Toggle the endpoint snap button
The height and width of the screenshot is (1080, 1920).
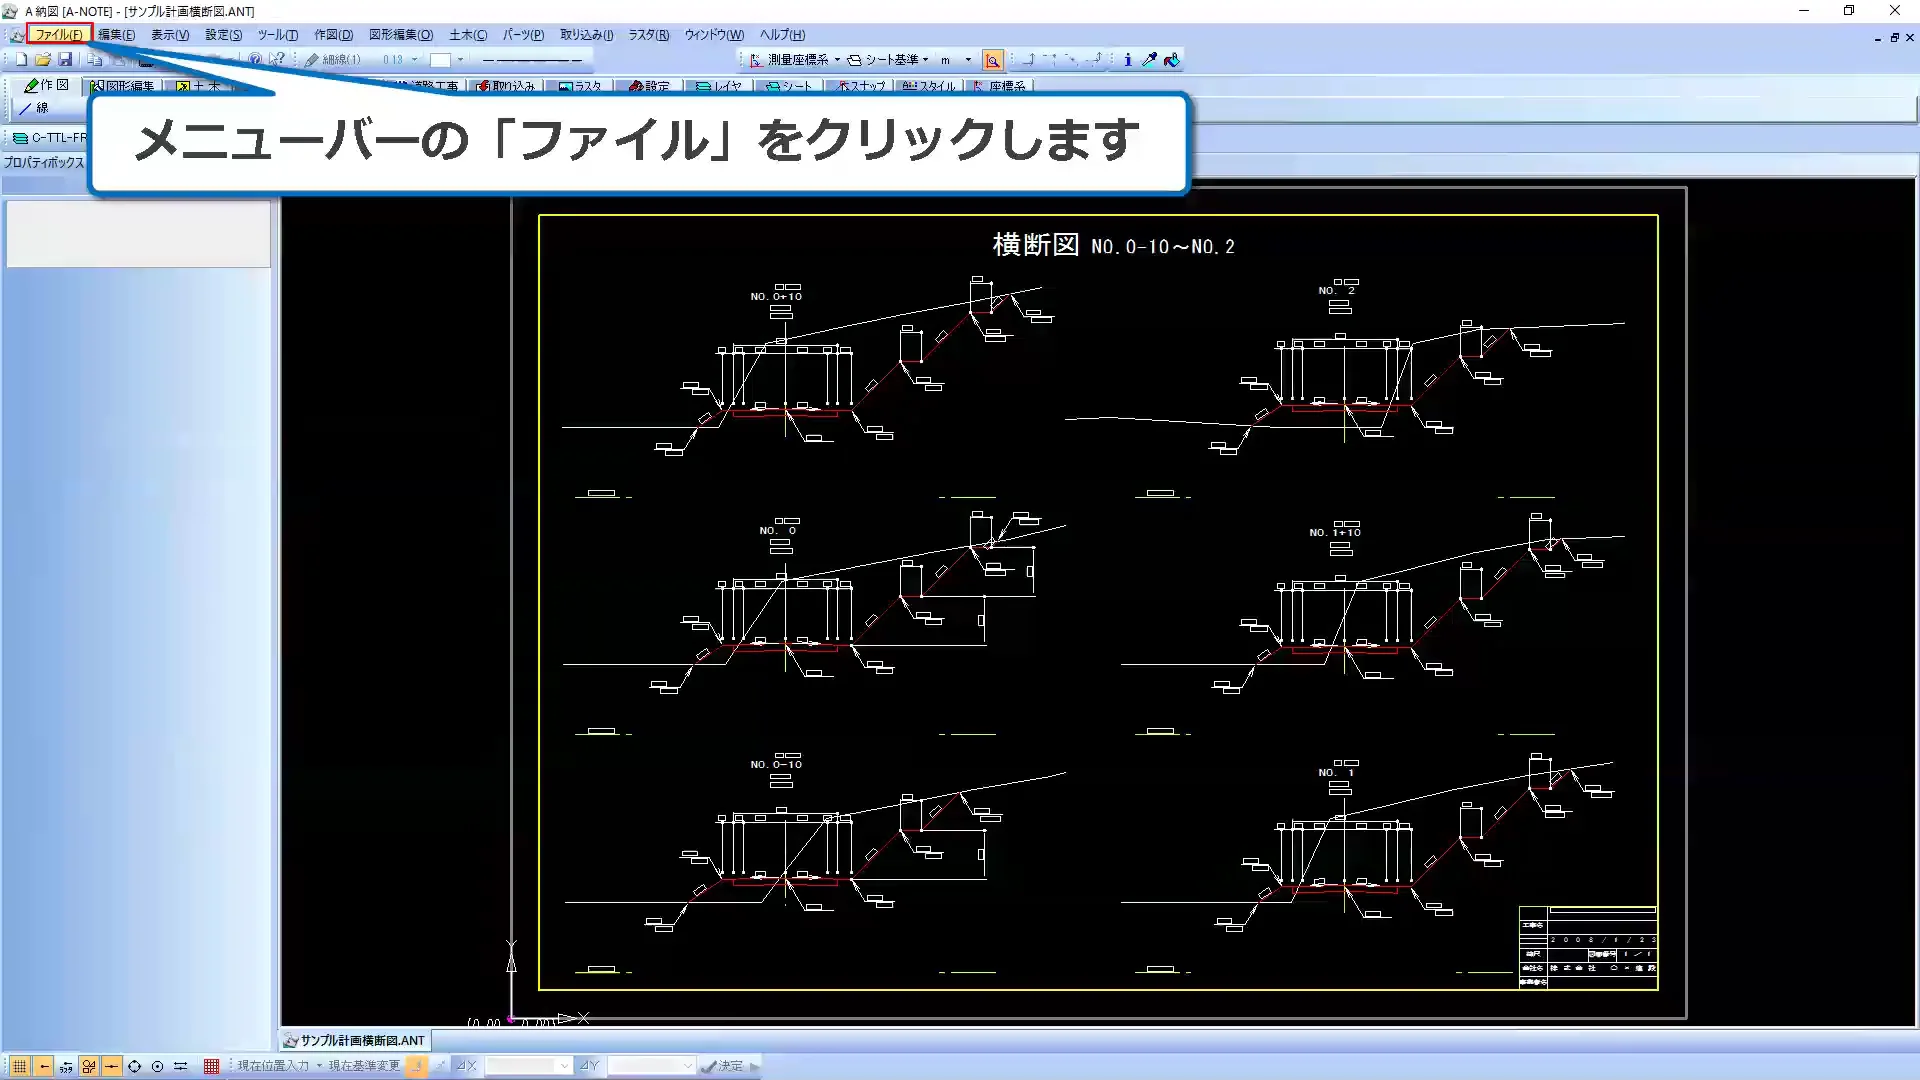44,1066
